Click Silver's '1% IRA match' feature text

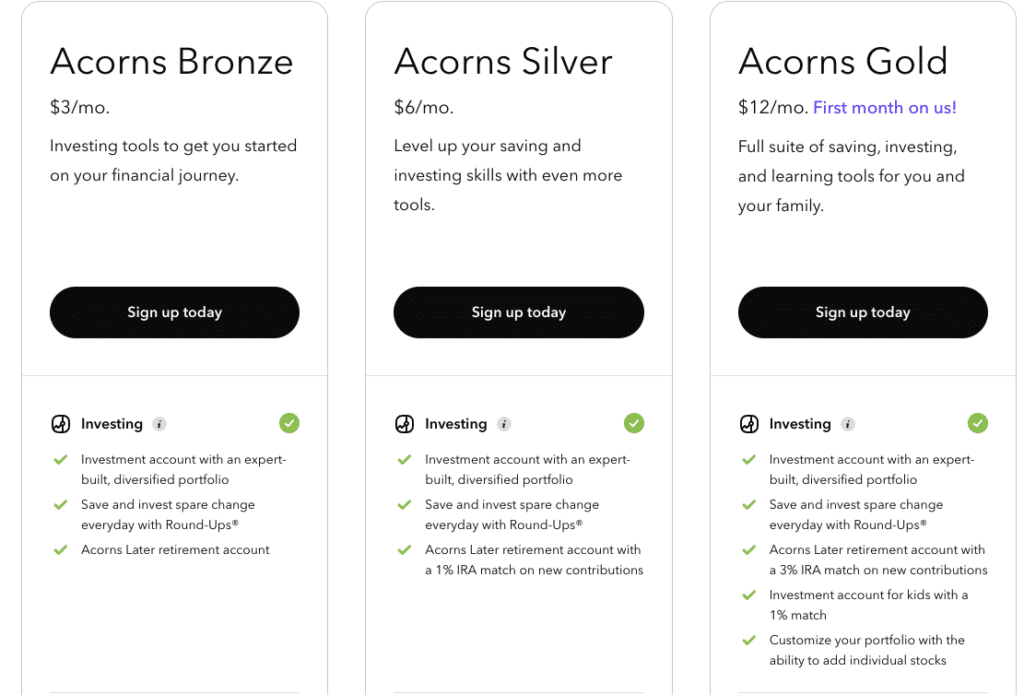(534, 560)
